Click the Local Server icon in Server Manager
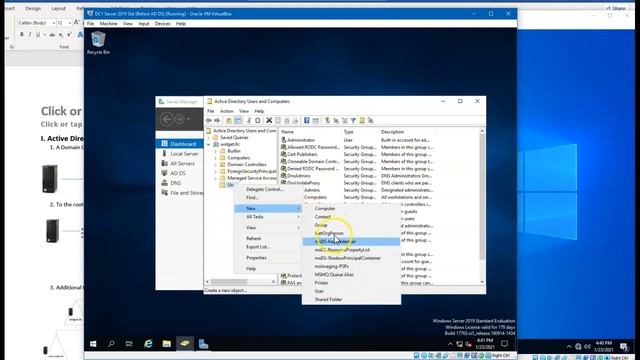Screen dimensions: 640x360 click(164, 153)
